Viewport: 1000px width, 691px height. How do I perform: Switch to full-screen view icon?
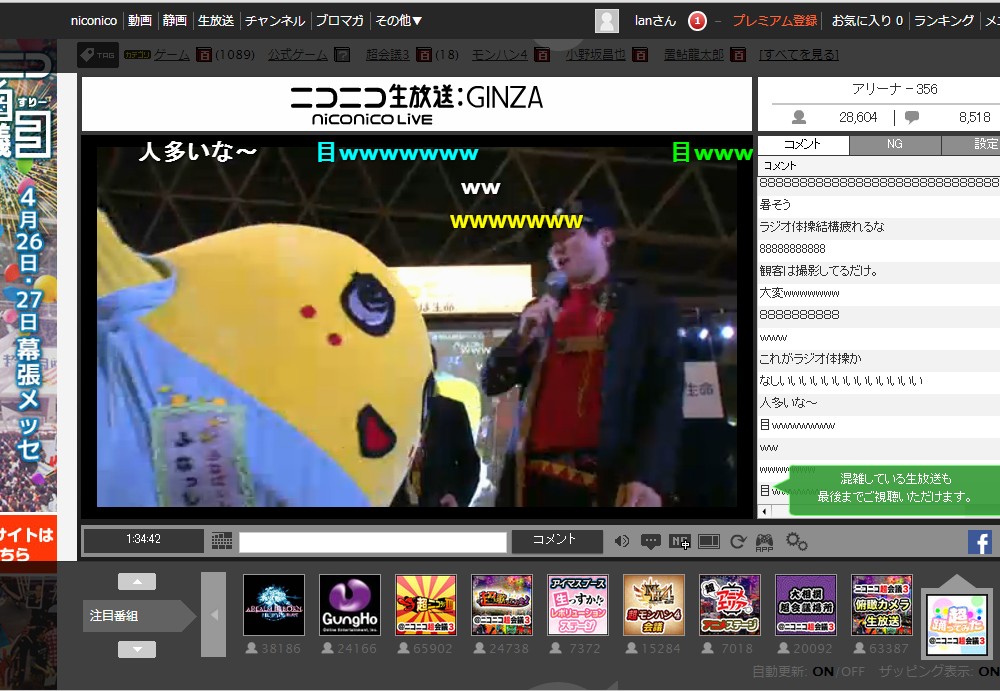pos(709,542)
